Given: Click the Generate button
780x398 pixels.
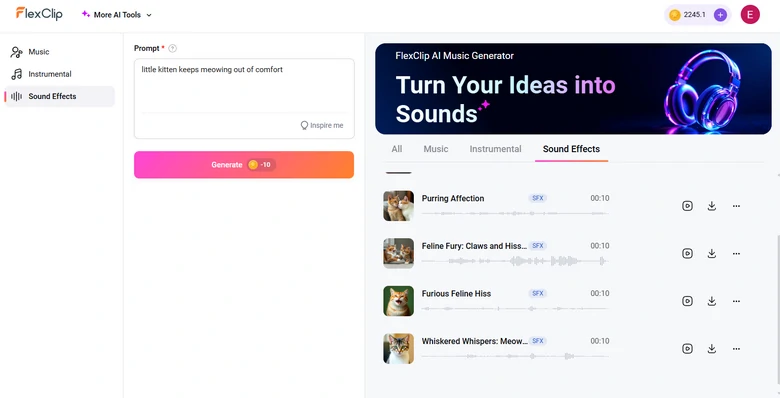Looking at the screenshot, I should point(244,165).
